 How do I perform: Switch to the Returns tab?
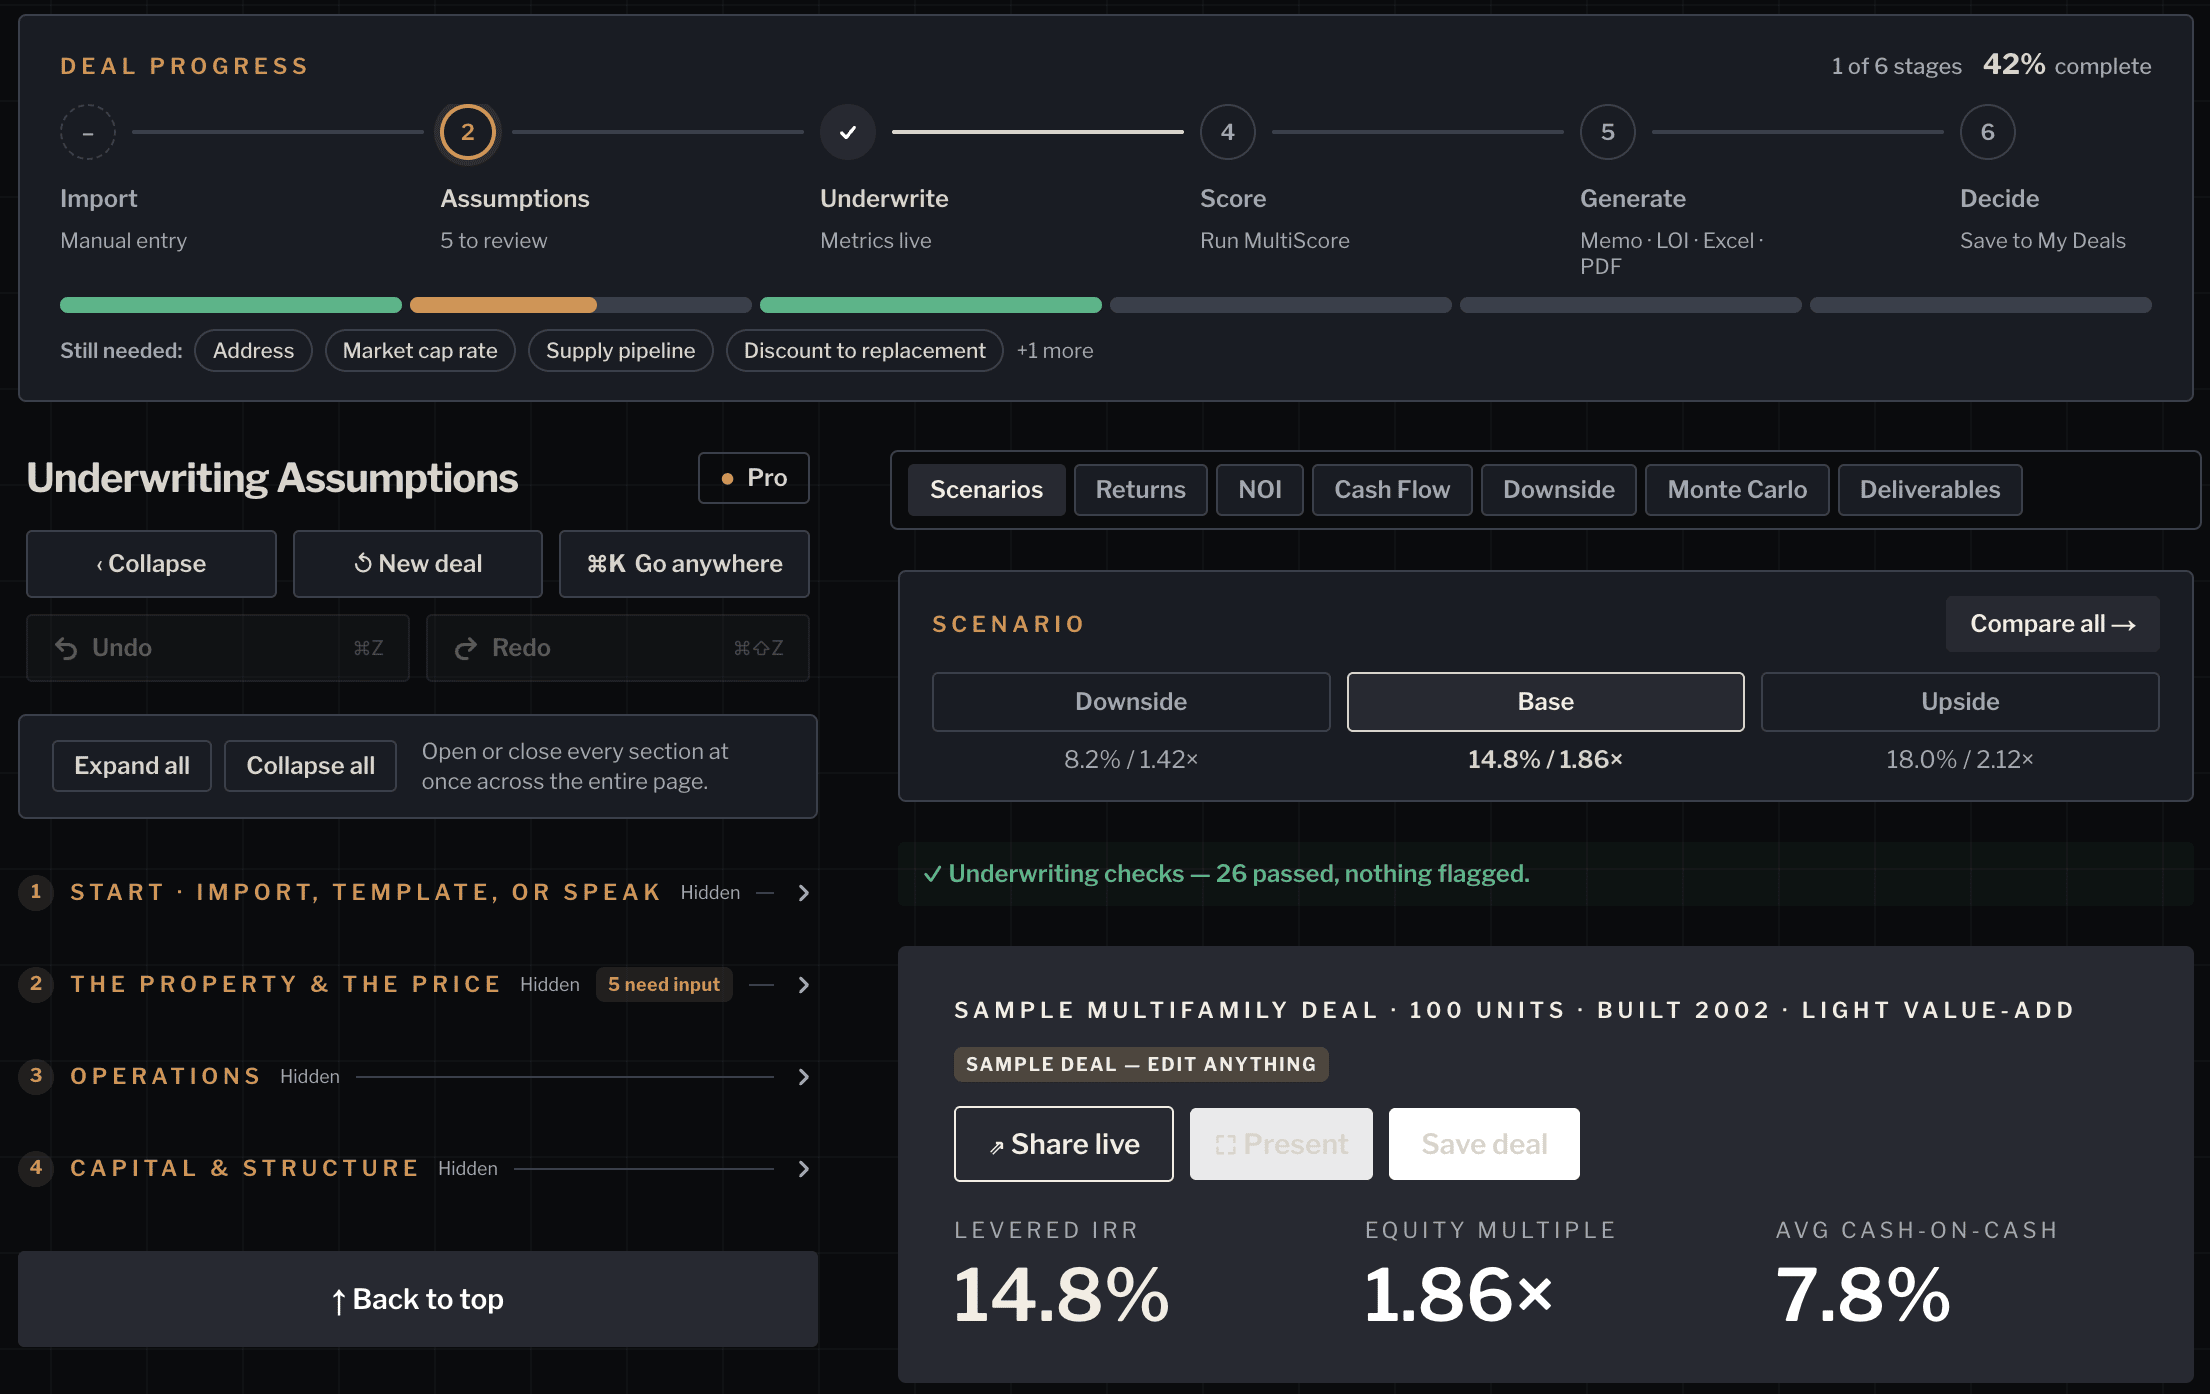click(x=1141, y=490)
